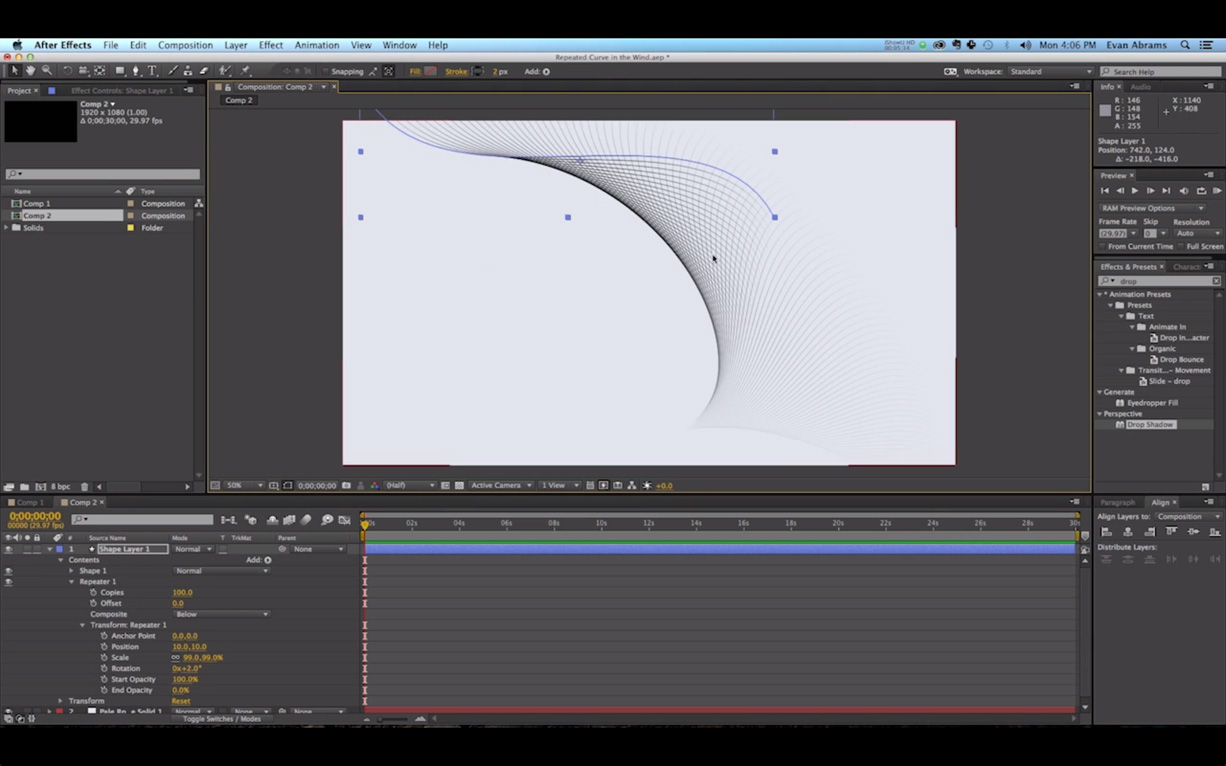The width and height of the screenshot is (1226, 766).
Task: Select the Rectangle shape tool
Action: [x=119, y=71]
